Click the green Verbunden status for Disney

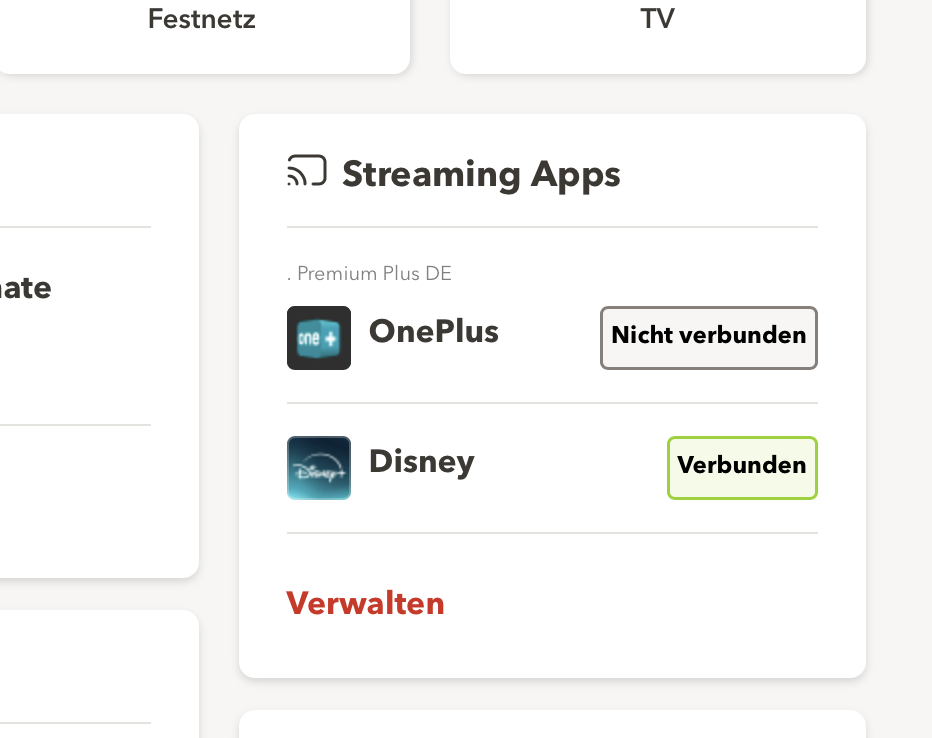pos(742,467)
